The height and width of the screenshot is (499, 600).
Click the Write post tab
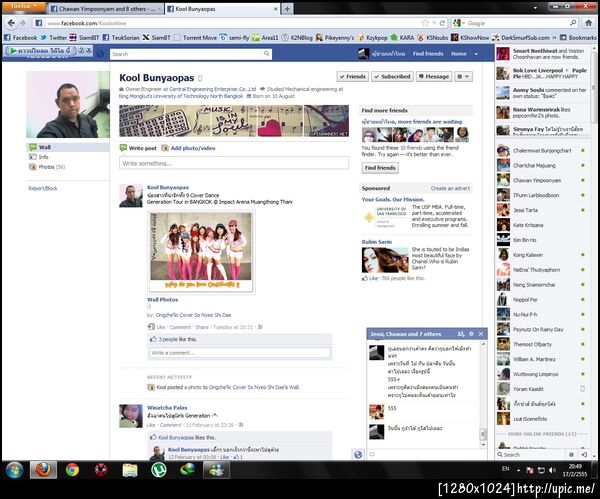point(138,148)
